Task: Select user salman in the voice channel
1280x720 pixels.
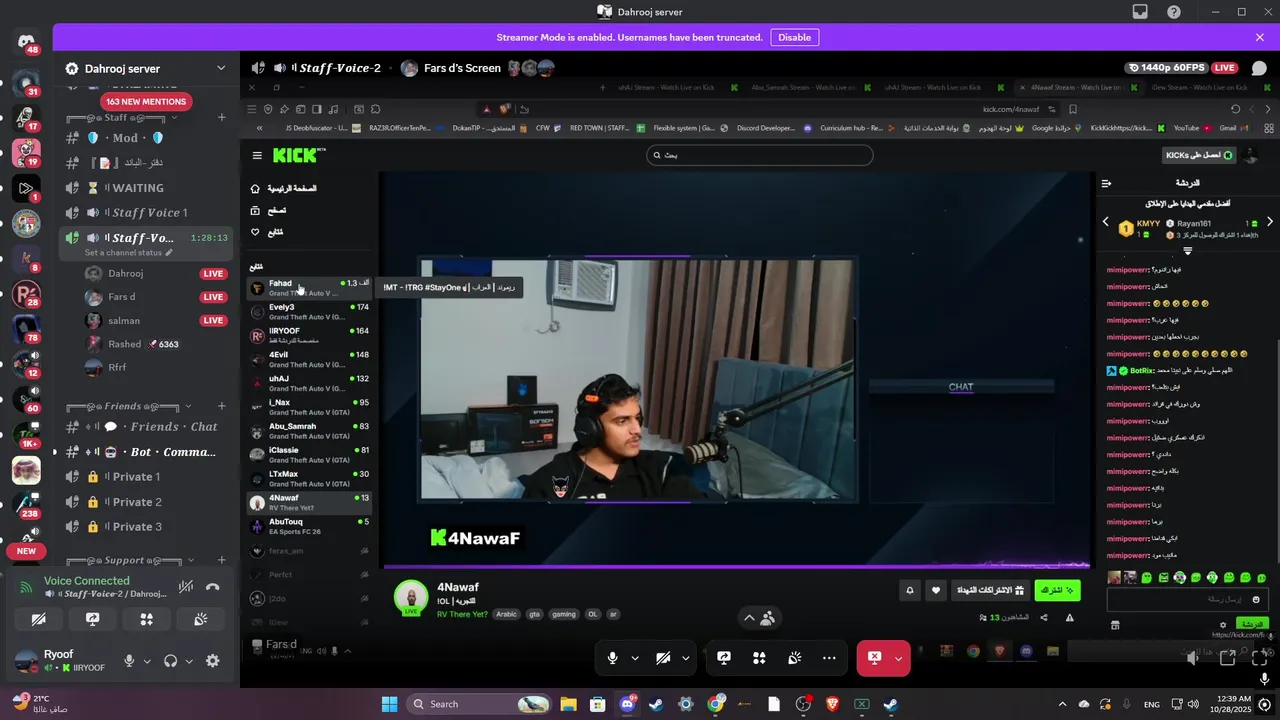Action: pyautogui.click(x=156, y=321)
